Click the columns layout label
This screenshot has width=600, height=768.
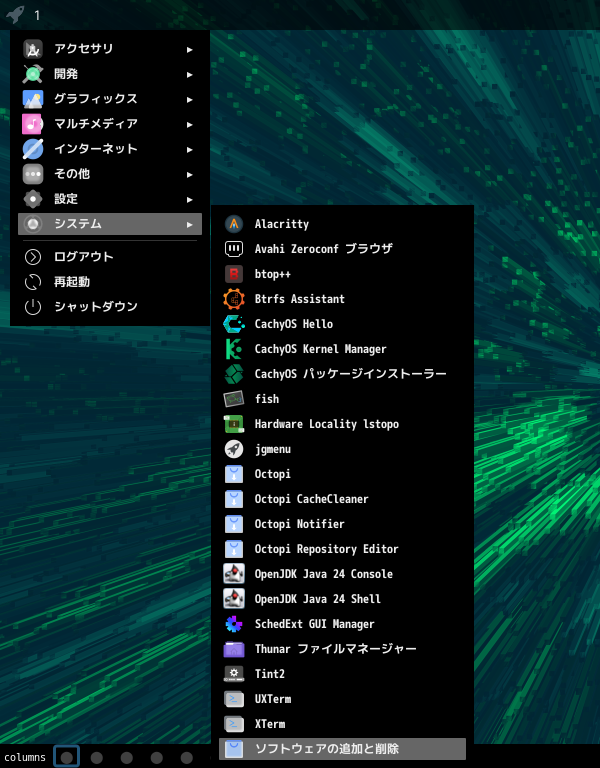point(25,757)
